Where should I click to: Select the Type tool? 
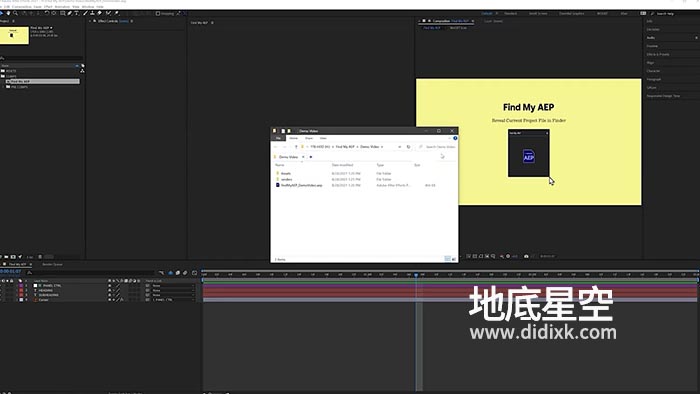pos(77,13)
